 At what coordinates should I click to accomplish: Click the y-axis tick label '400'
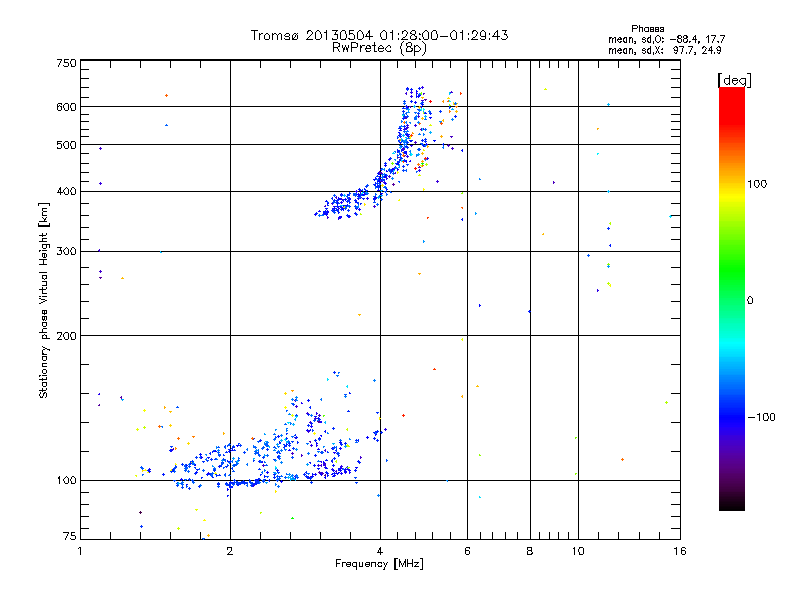67,191
